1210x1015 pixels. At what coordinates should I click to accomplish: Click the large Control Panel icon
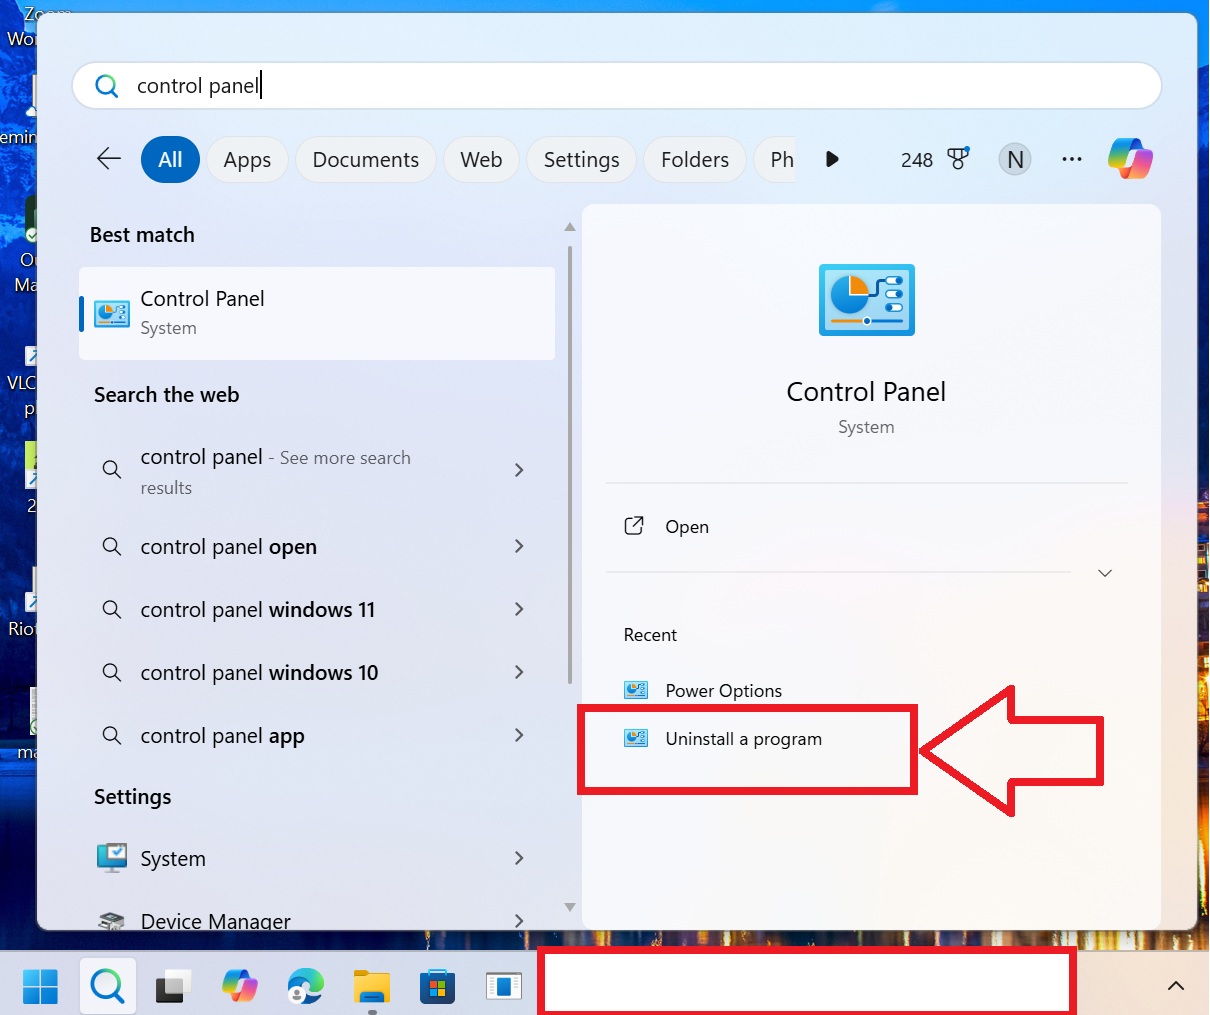(866, 299)
